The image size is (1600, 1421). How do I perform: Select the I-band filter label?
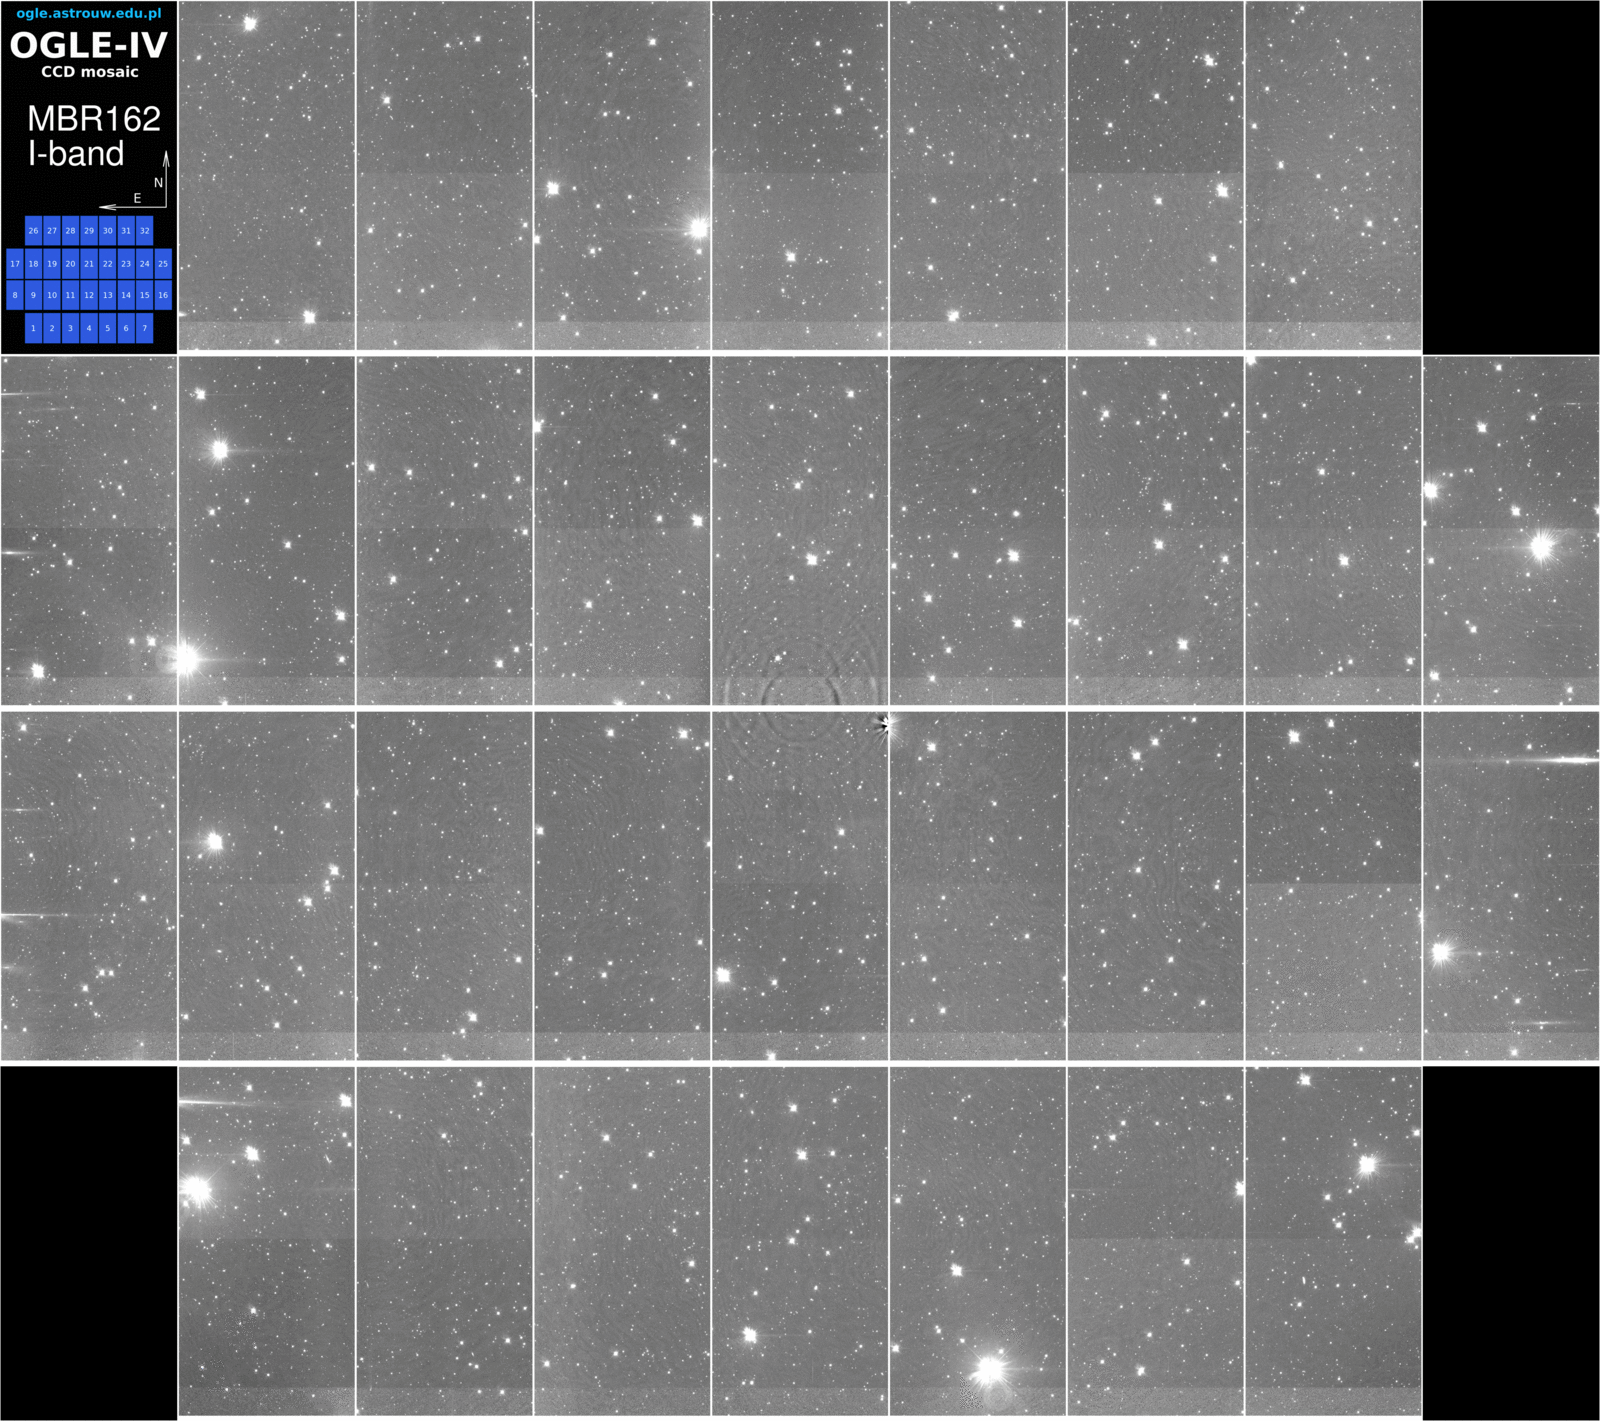click(x=76, y=153)
